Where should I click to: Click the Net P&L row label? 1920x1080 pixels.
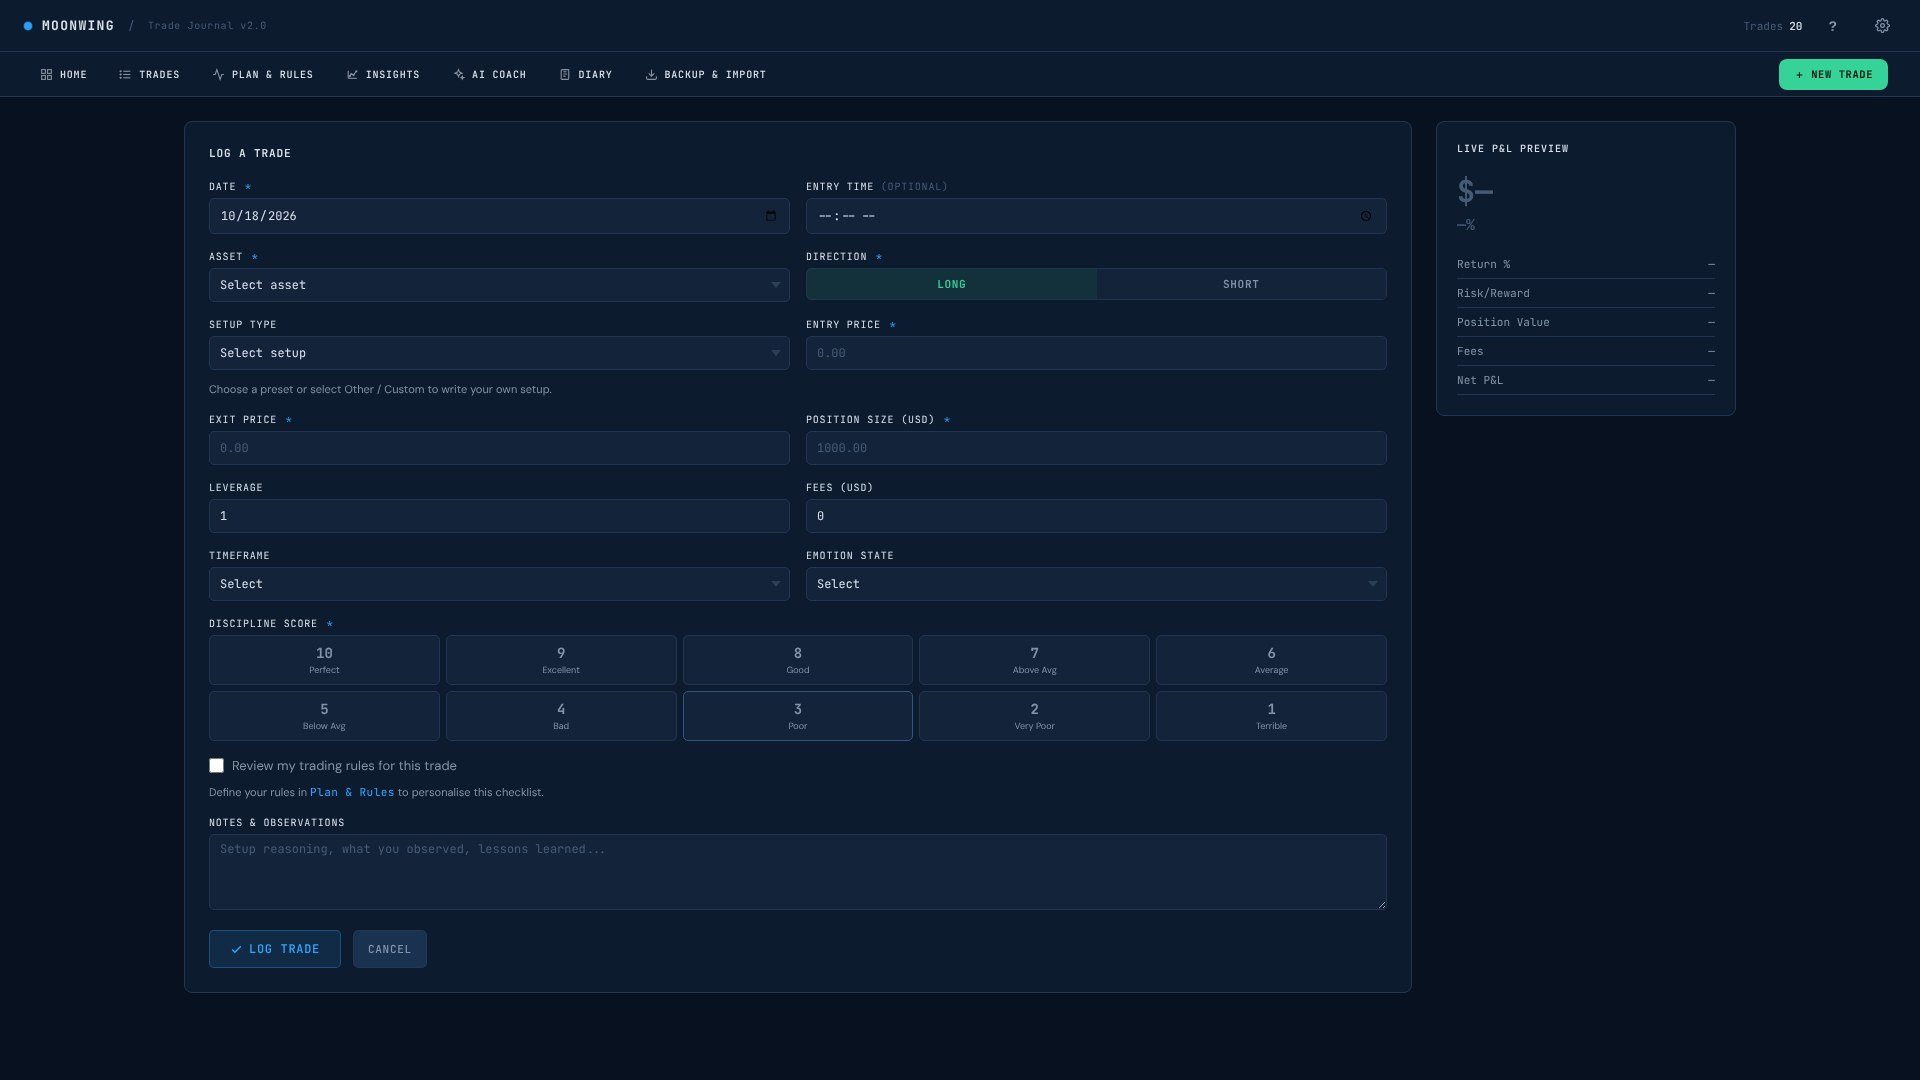[1480, 381]
